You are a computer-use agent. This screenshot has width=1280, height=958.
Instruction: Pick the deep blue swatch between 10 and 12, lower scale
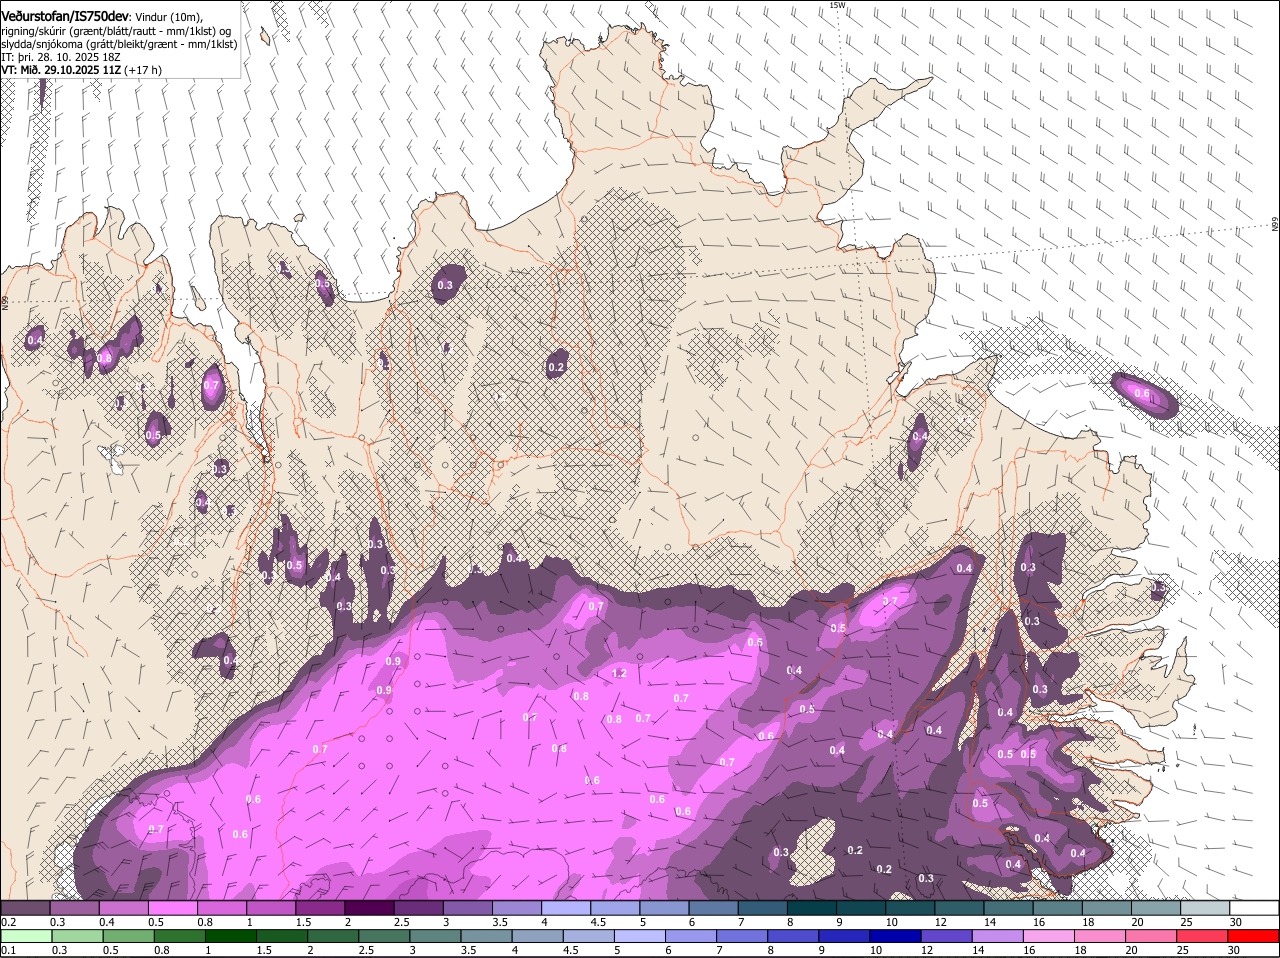[897, 936]
